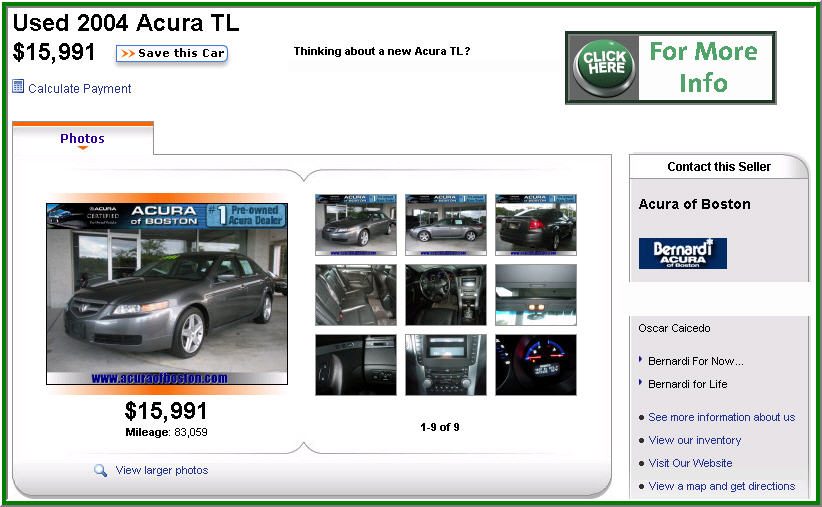Open View a map and get directions
Image resolution: width=822 pixels, height=507 pixels.
(721, 487)
